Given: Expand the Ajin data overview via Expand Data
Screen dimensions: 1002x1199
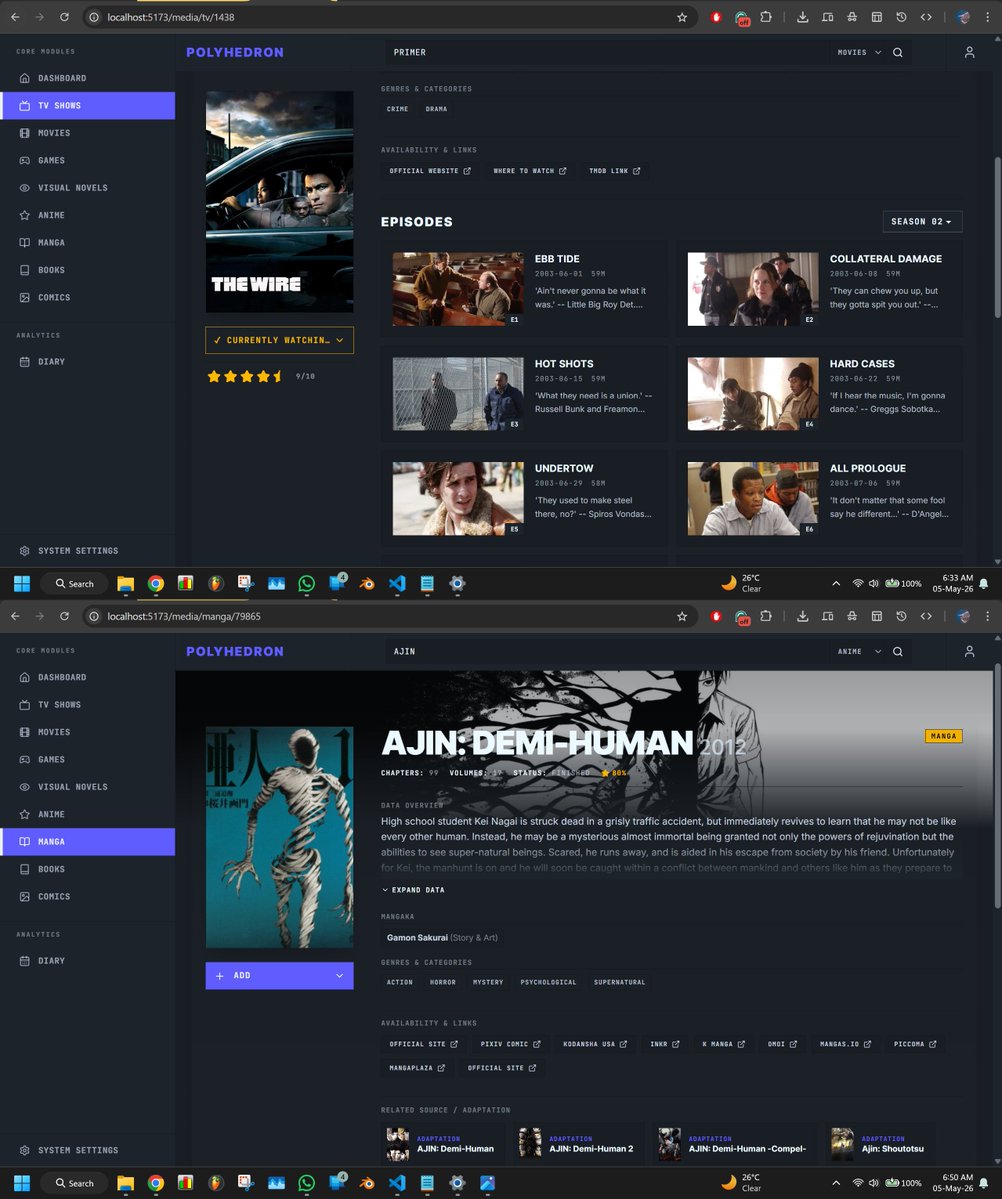Looking at the screenshot, I should pyautogui.click(x=413, y=890).
